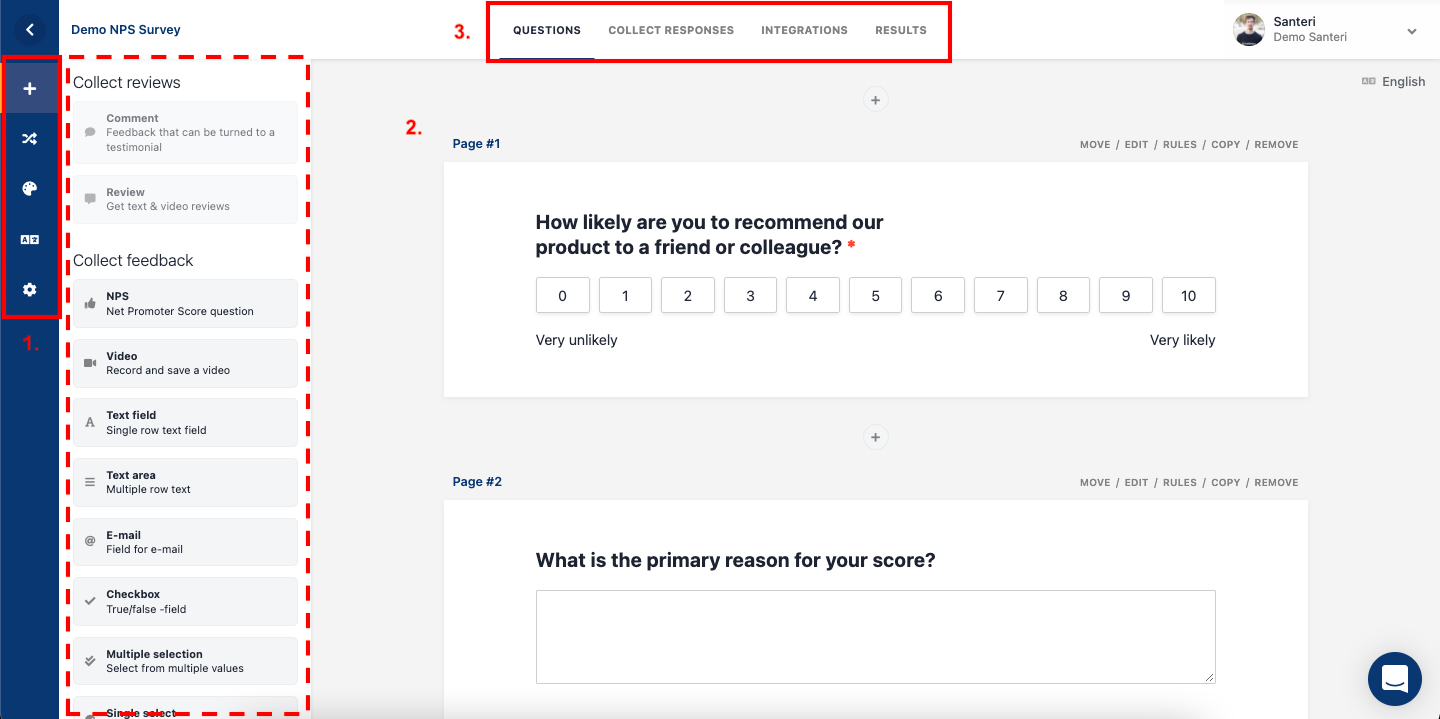Image resolution: width=1440 pixels, height=719 pixels.
Task: Click the plus add-elements sidebar icon
Action: click(x=30, y=89)
